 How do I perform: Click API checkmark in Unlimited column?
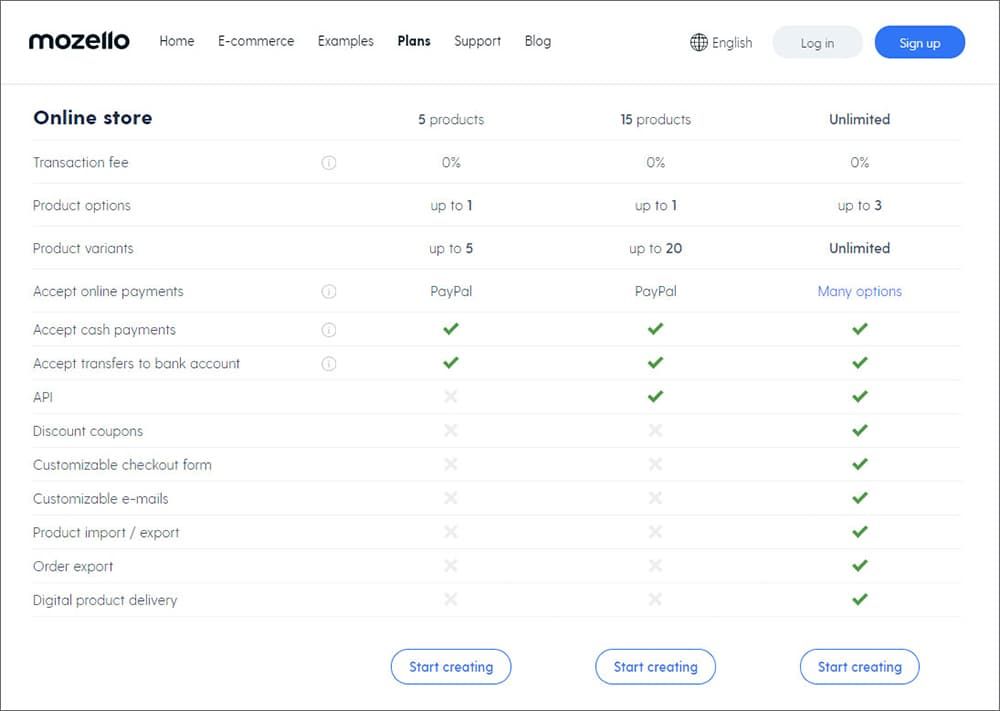coord(860,397)
